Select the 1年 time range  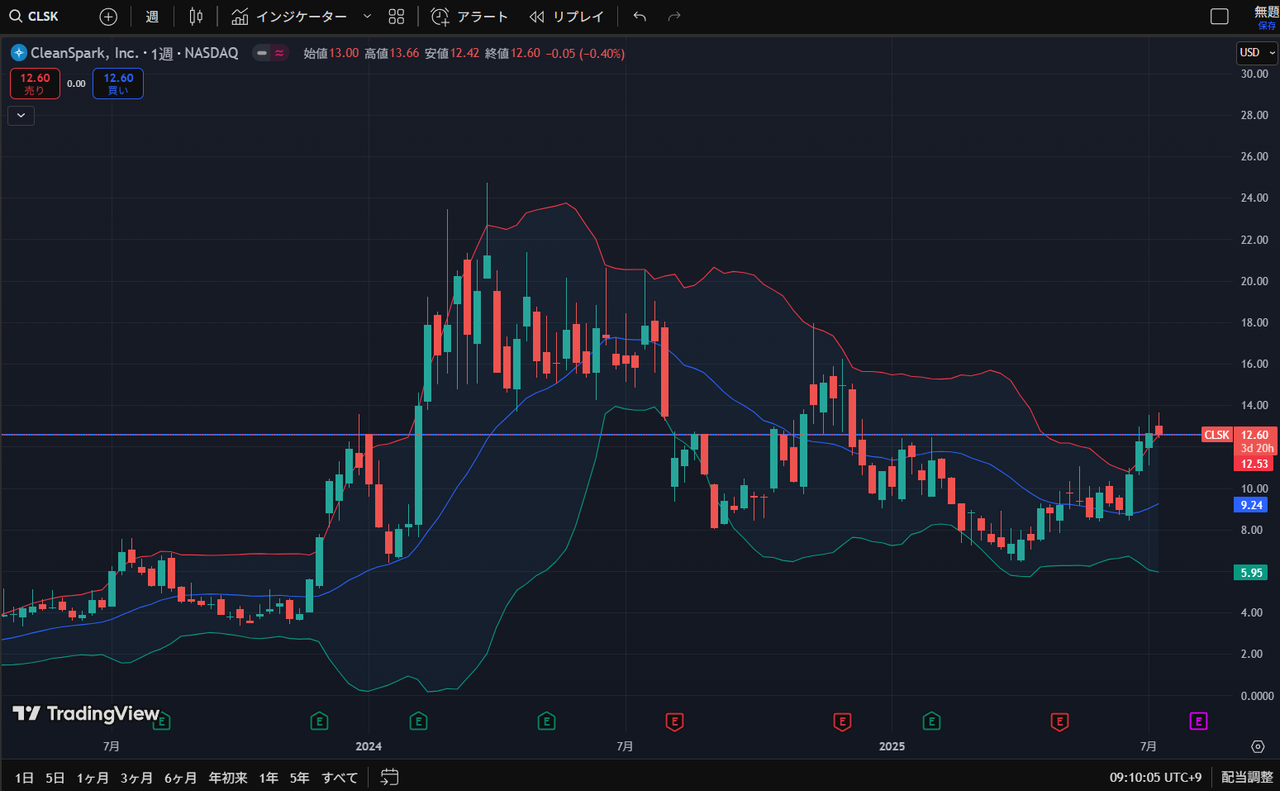point(268,777)
